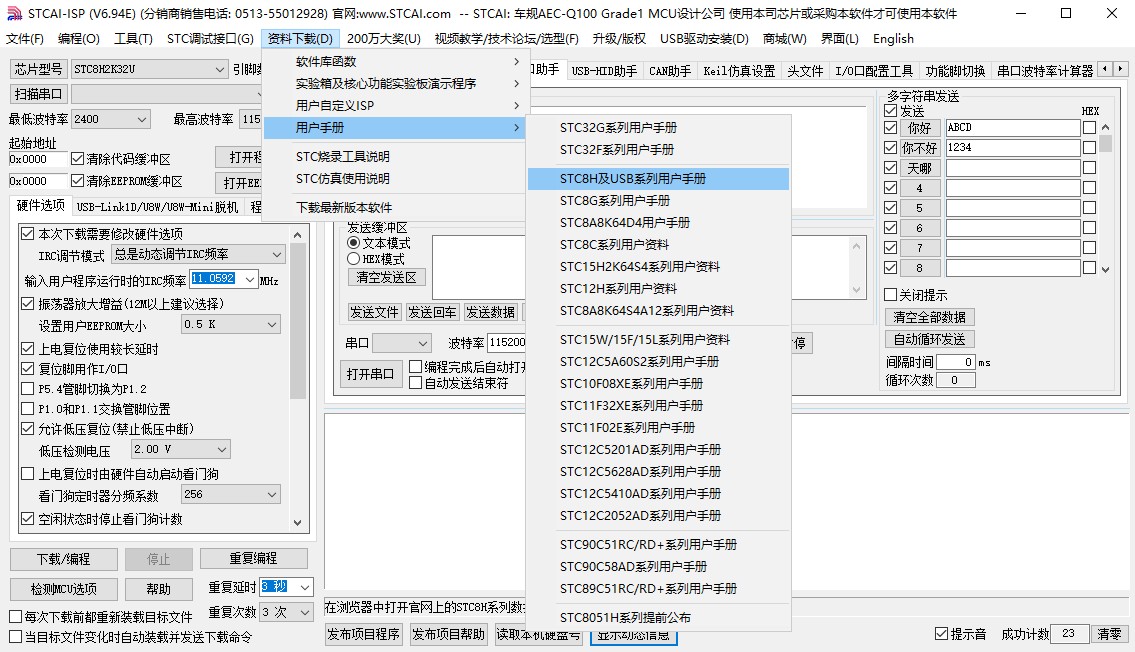Image resolution: width=1135 pixels, height=652 pixels.
Task: Open the 文件(F) menu
Action: (x=25, y=38)
